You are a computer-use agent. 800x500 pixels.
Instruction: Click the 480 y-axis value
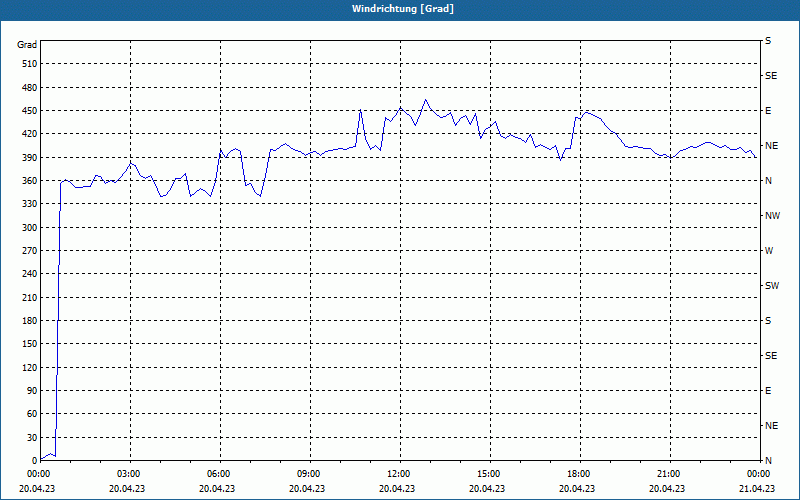30,88
